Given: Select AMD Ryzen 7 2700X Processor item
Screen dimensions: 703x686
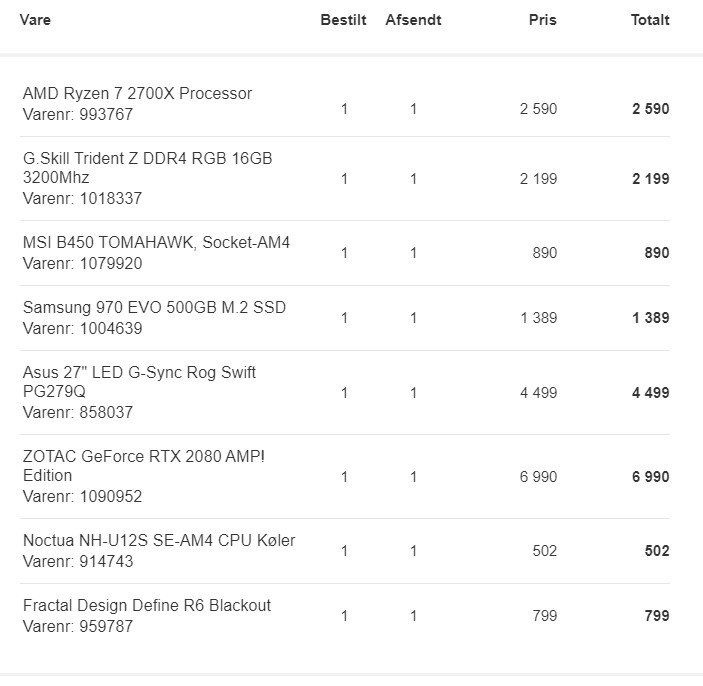Looking at the screenshot, I should (x=137, y=93).
